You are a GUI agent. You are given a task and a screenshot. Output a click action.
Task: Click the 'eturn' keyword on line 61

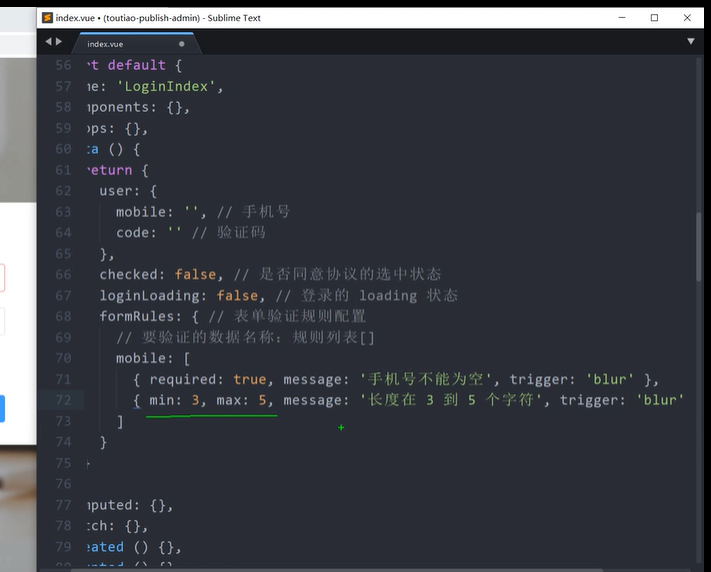click(x=110, y=170)
